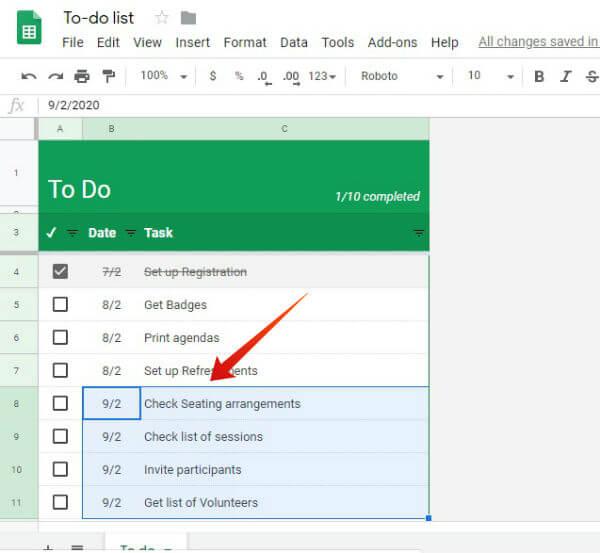Open the Help menu
Viewport: 600px width, 553px height.
click(445, 42)
